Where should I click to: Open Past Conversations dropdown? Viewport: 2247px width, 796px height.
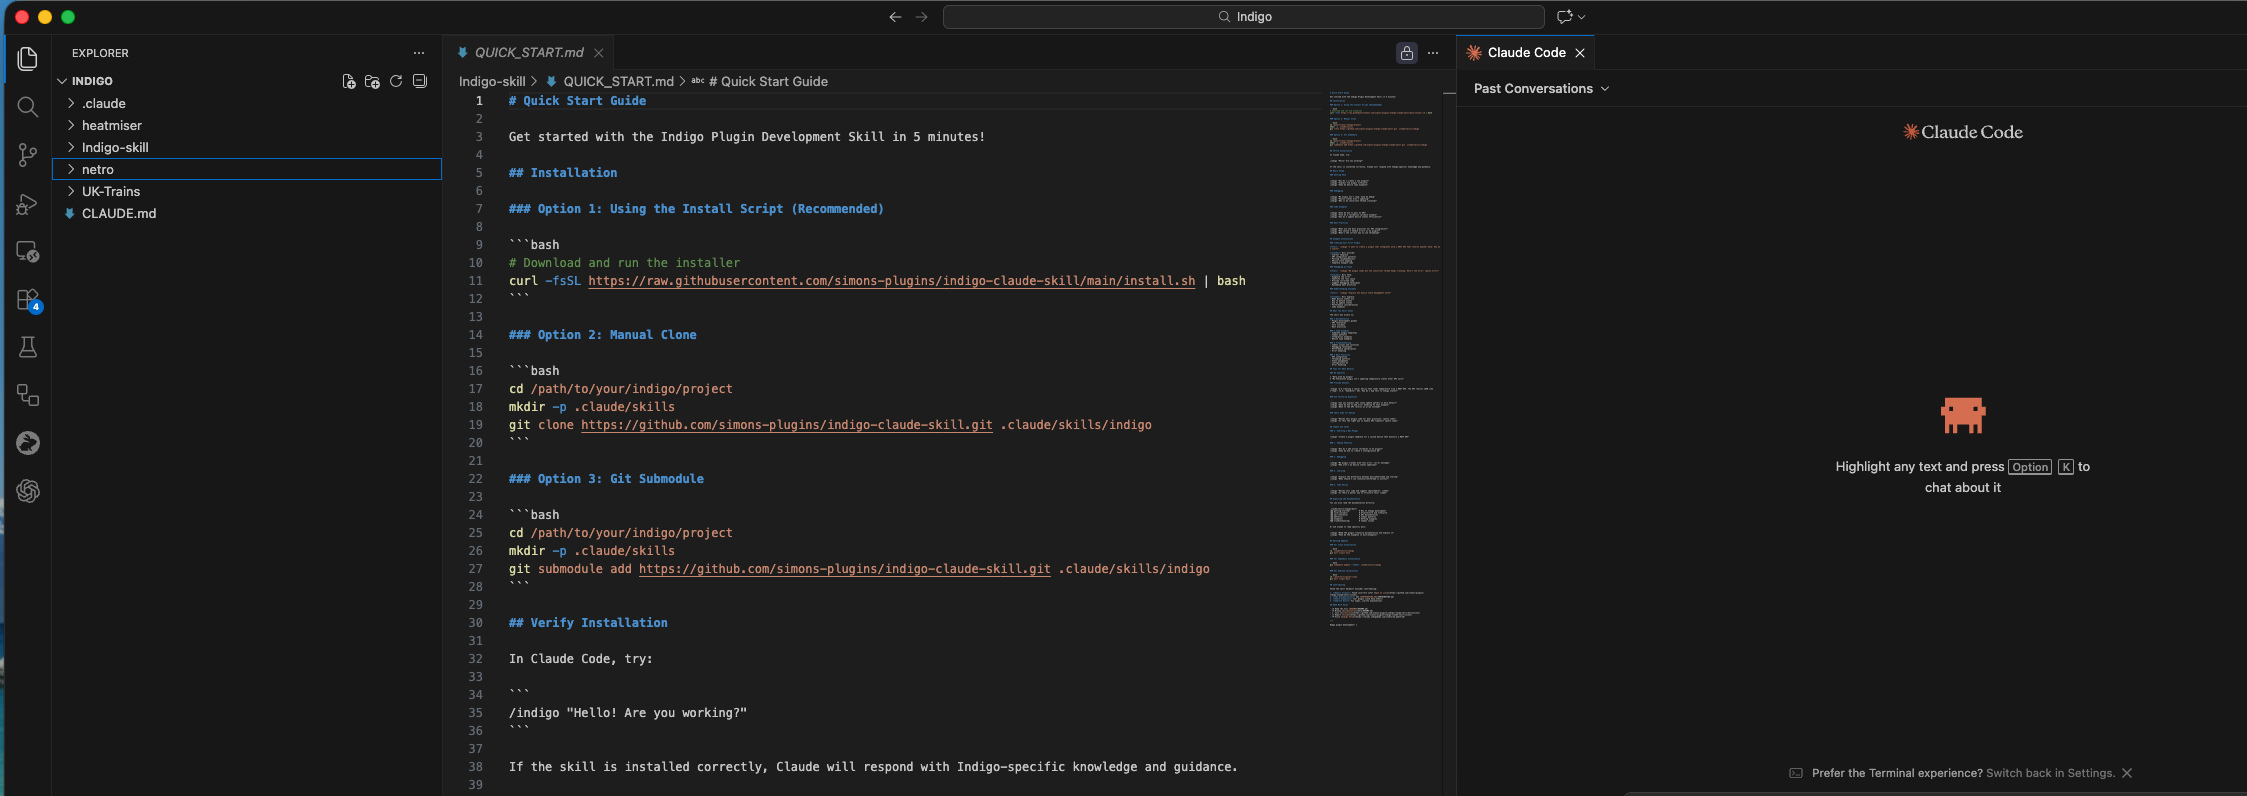[x=1541, y=89]
